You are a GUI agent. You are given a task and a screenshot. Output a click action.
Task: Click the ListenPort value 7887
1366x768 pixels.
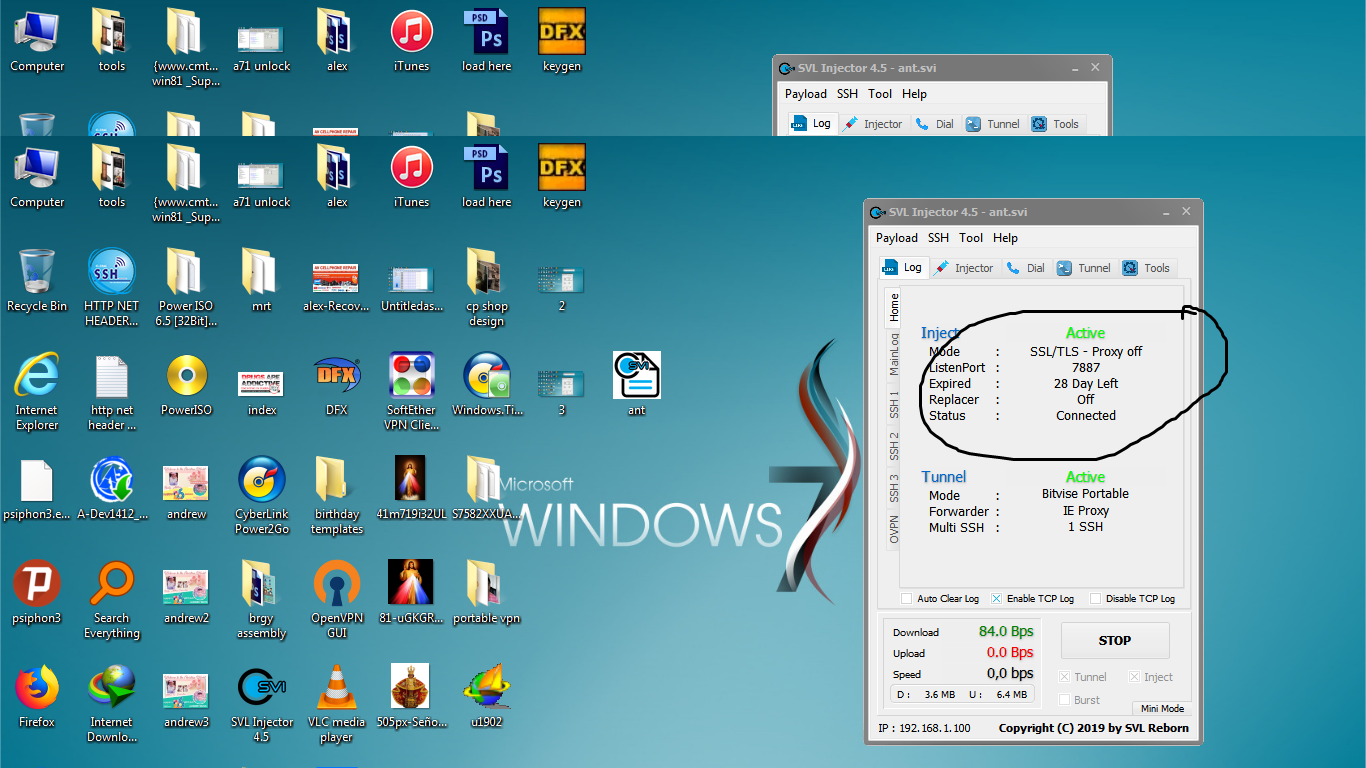pos(1086,367)
